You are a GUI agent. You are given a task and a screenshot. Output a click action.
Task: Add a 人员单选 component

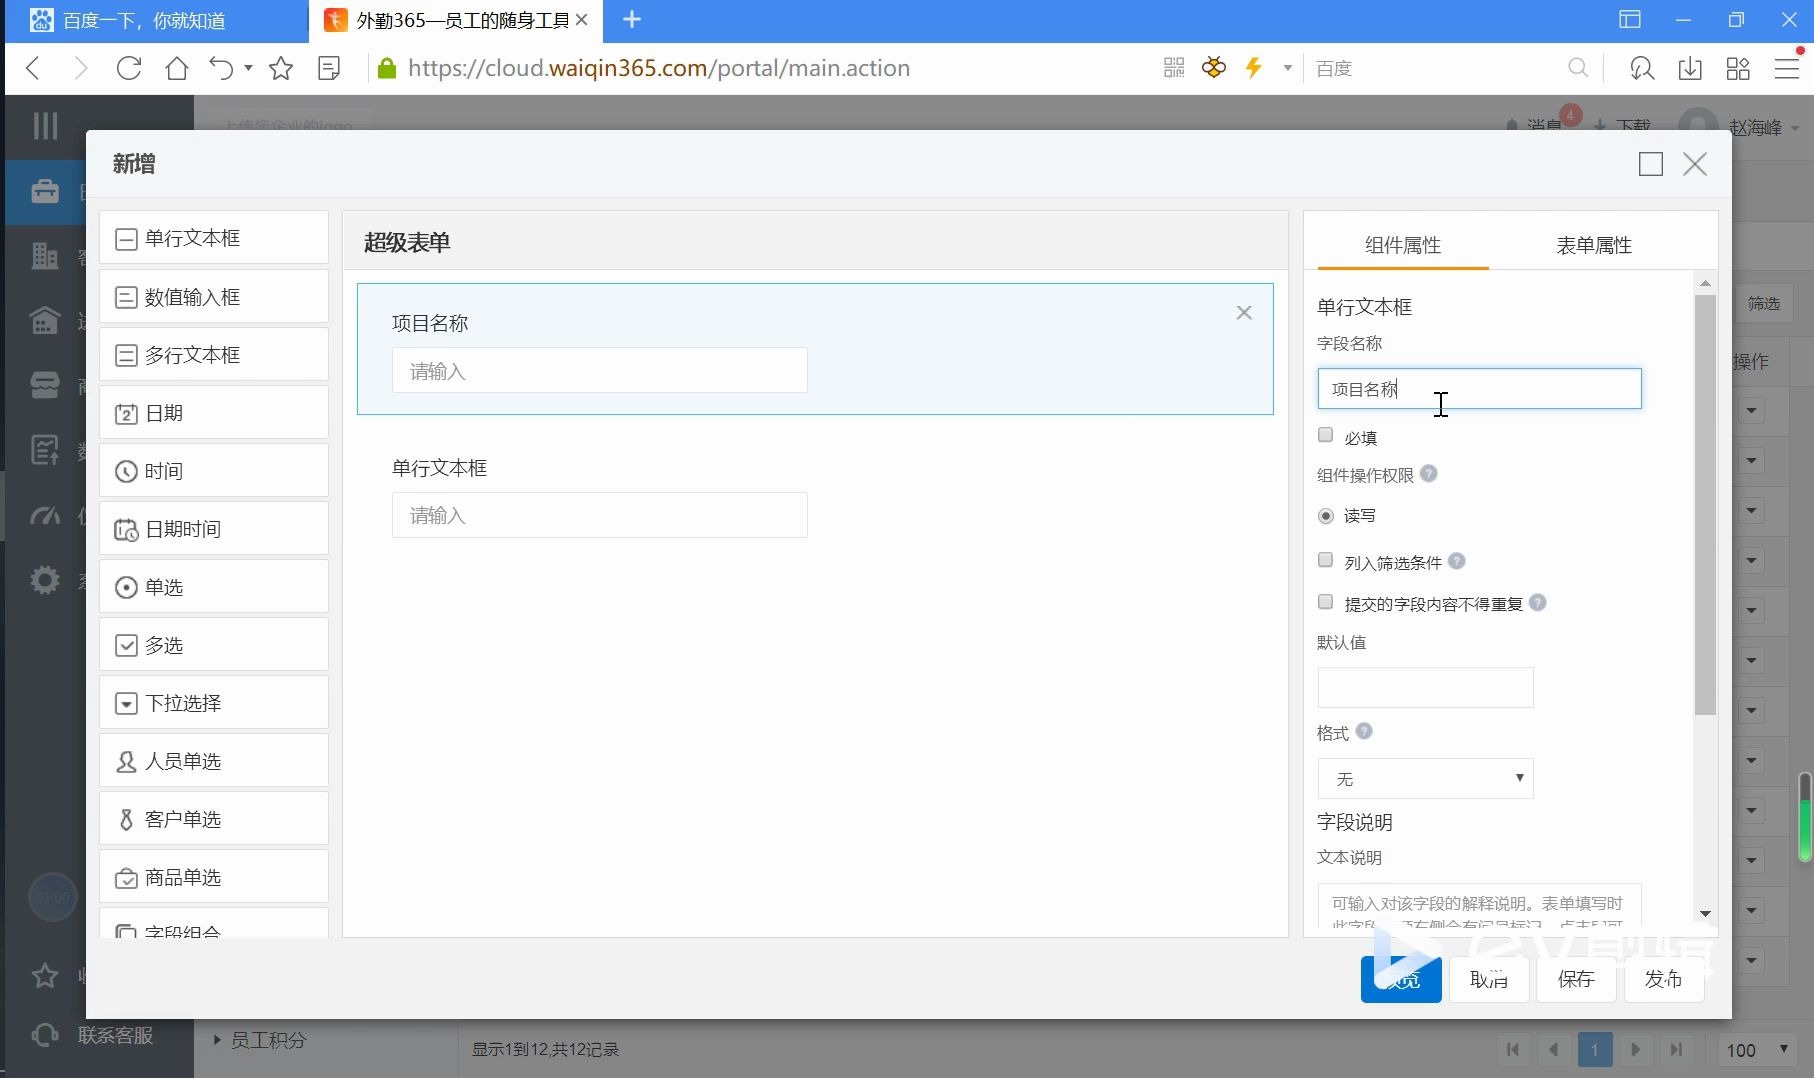pos(214,760)
